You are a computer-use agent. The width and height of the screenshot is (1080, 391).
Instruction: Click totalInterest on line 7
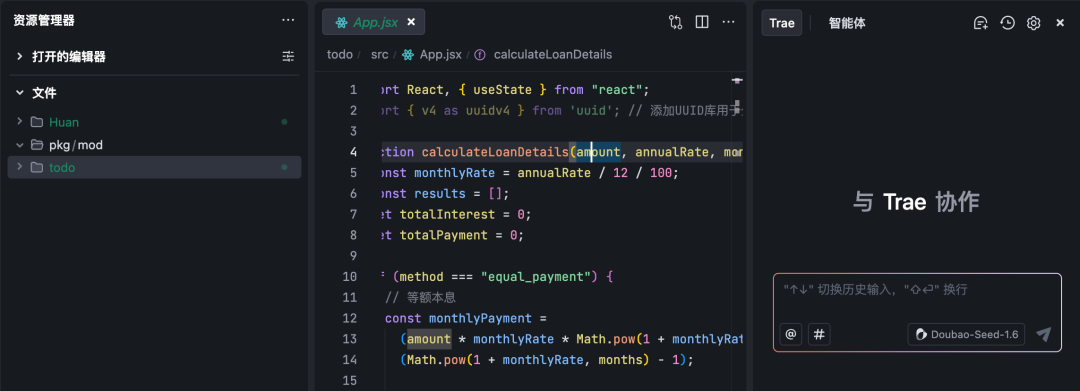pos(448,214)
